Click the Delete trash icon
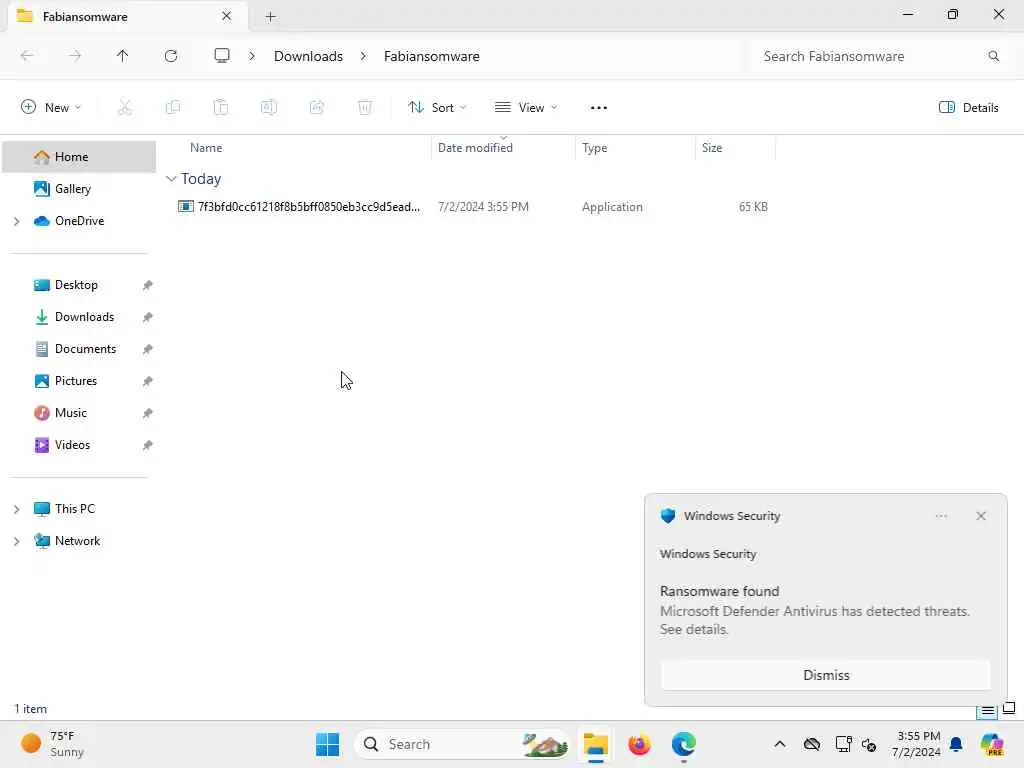This screenshot has width=1024, height=768. (x=365, y=107)
